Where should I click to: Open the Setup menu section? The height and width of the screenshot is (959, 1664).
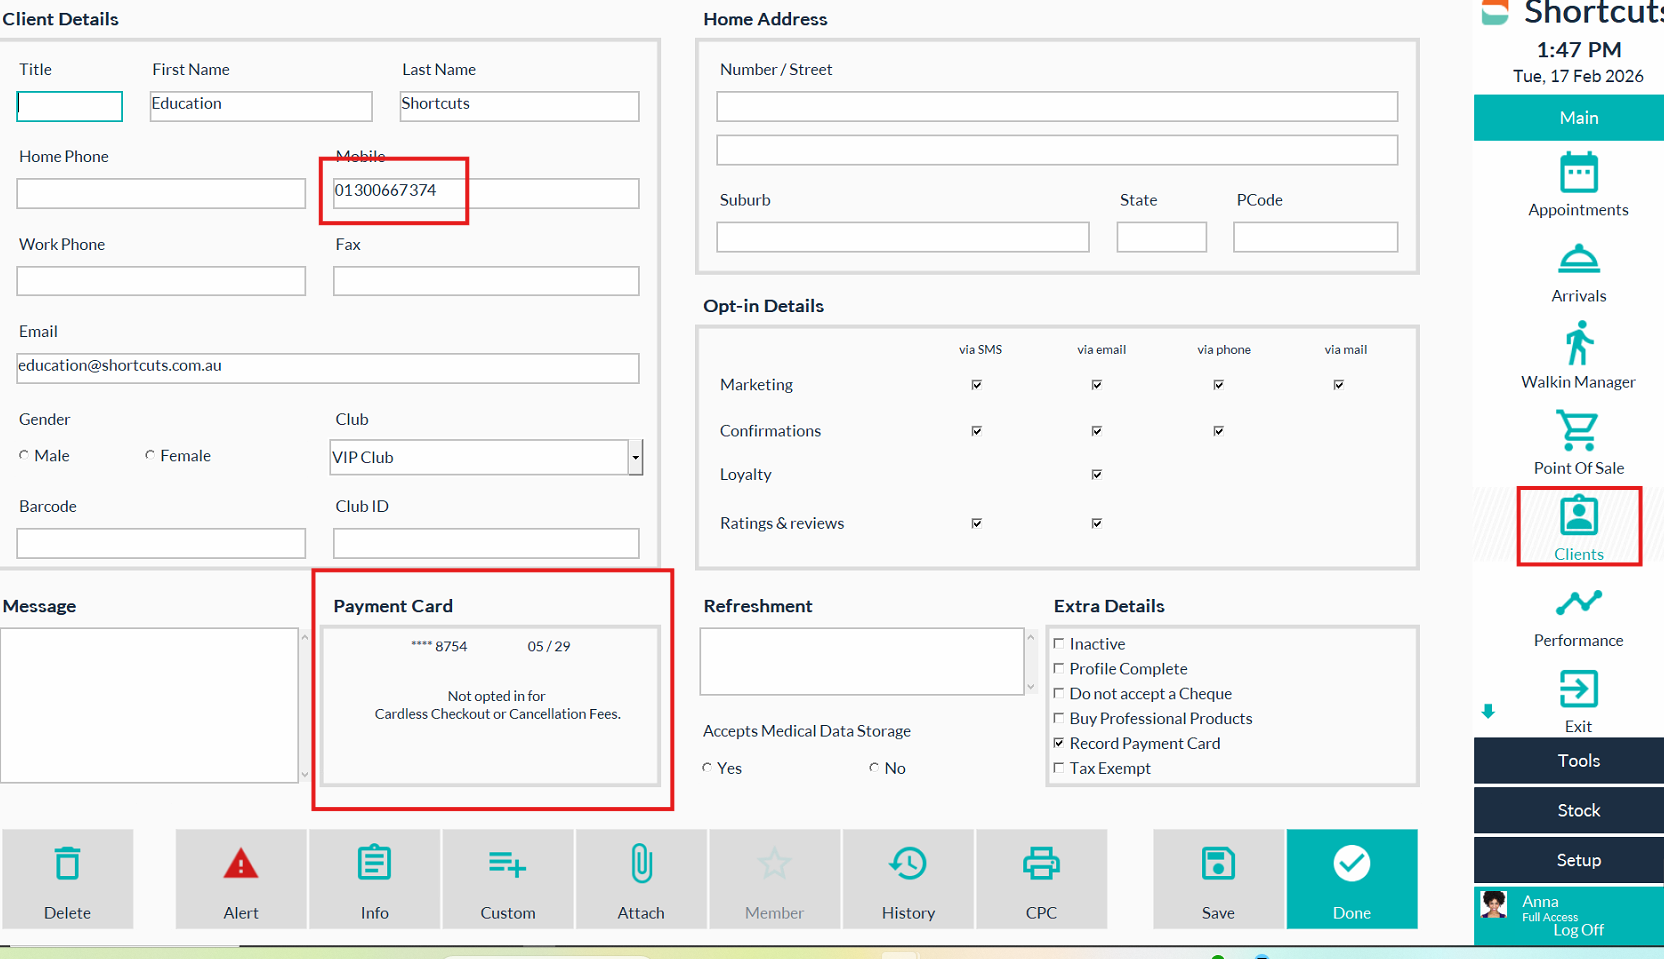1578,860
